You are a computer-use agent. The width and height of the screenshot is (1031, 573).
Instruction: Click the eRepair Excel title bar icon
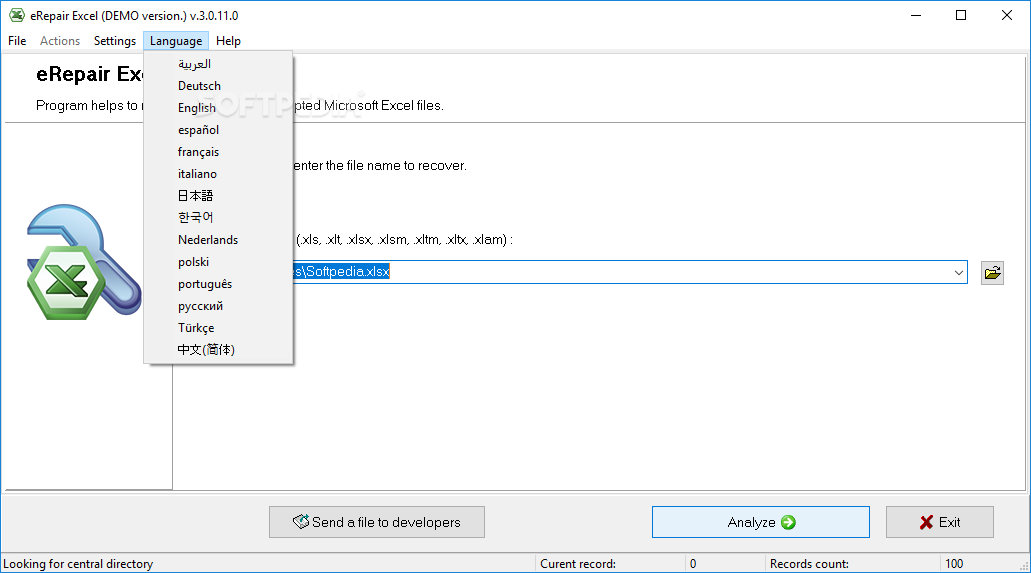click(x=16, y=15)
